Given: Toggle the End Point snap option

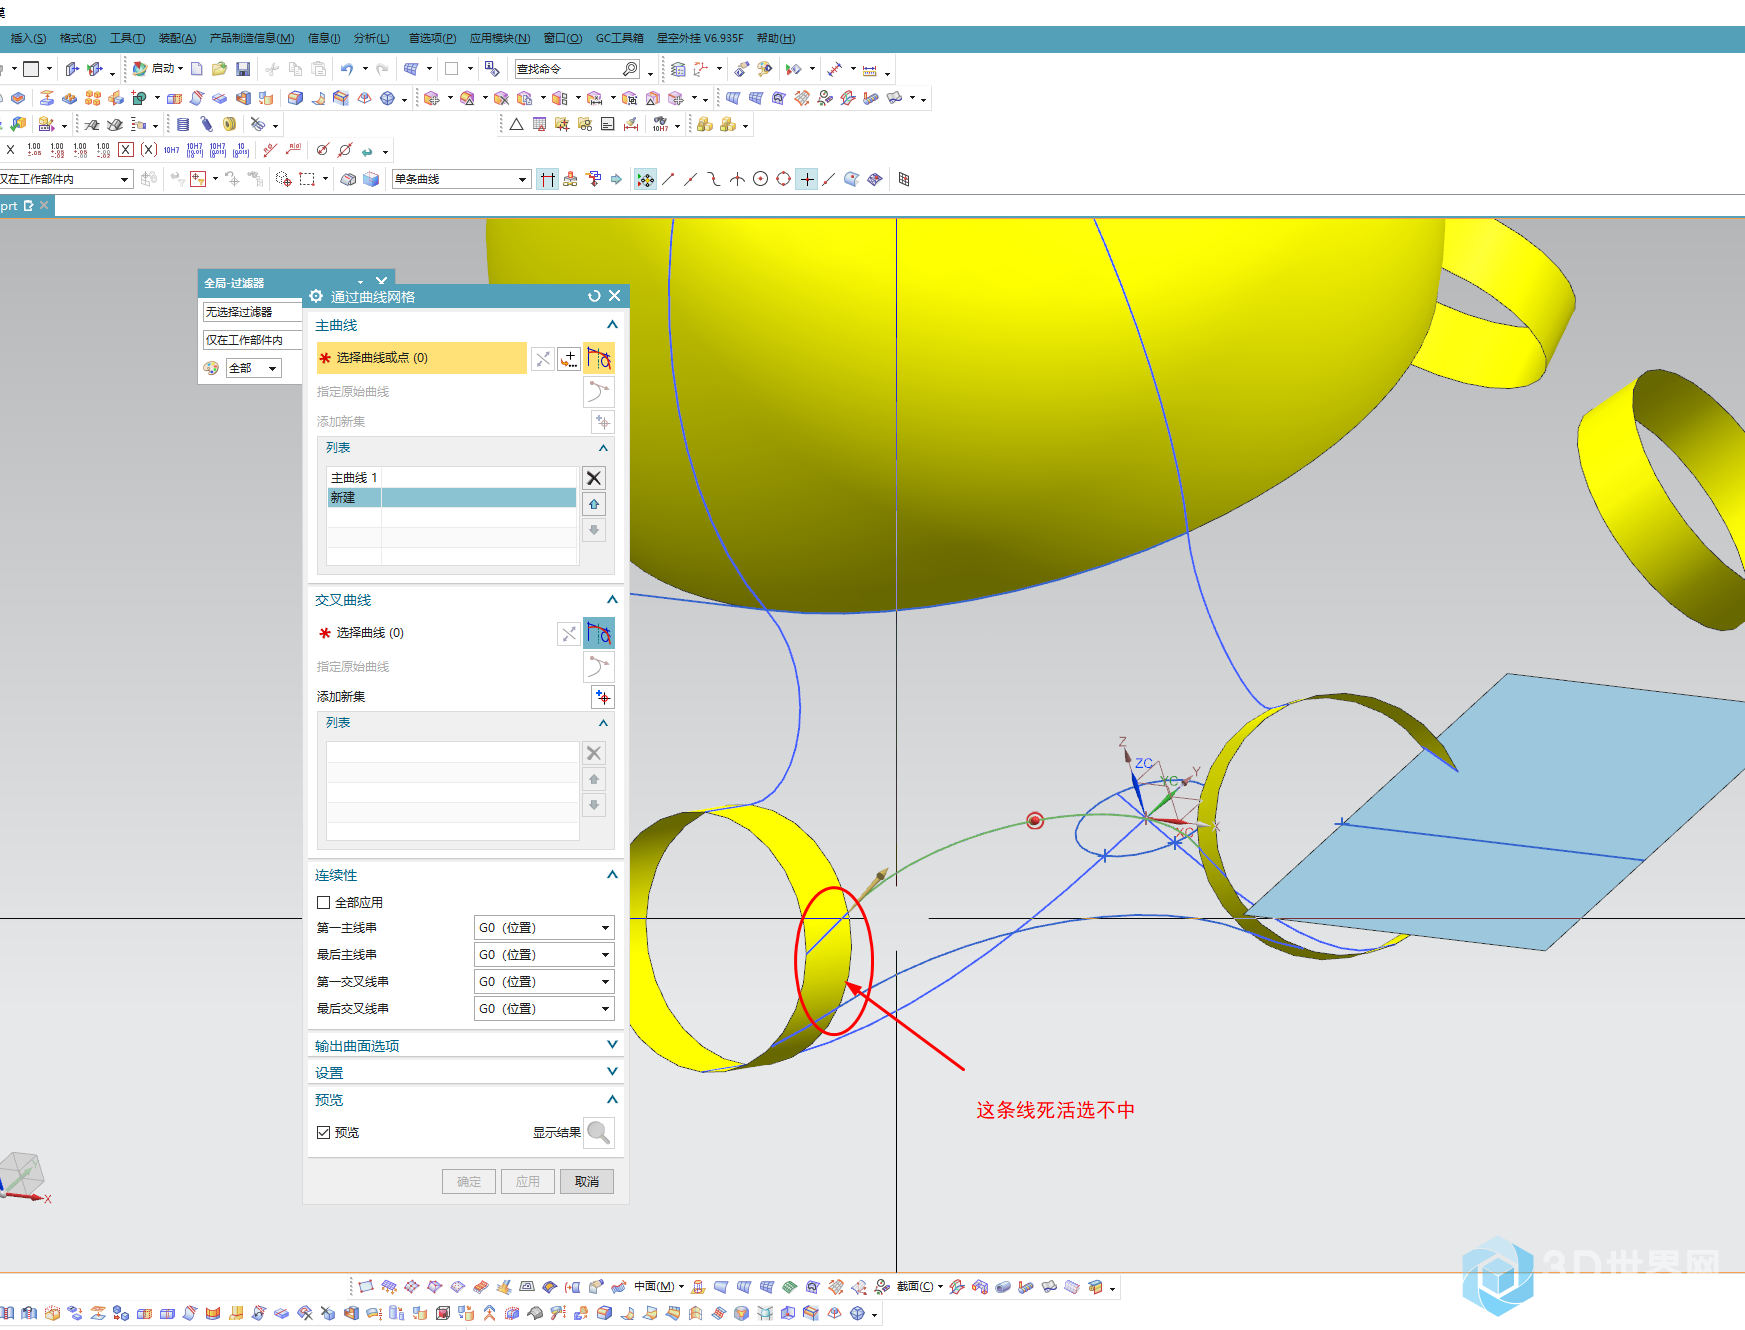Looking at the screenshot, I should 668,179.
